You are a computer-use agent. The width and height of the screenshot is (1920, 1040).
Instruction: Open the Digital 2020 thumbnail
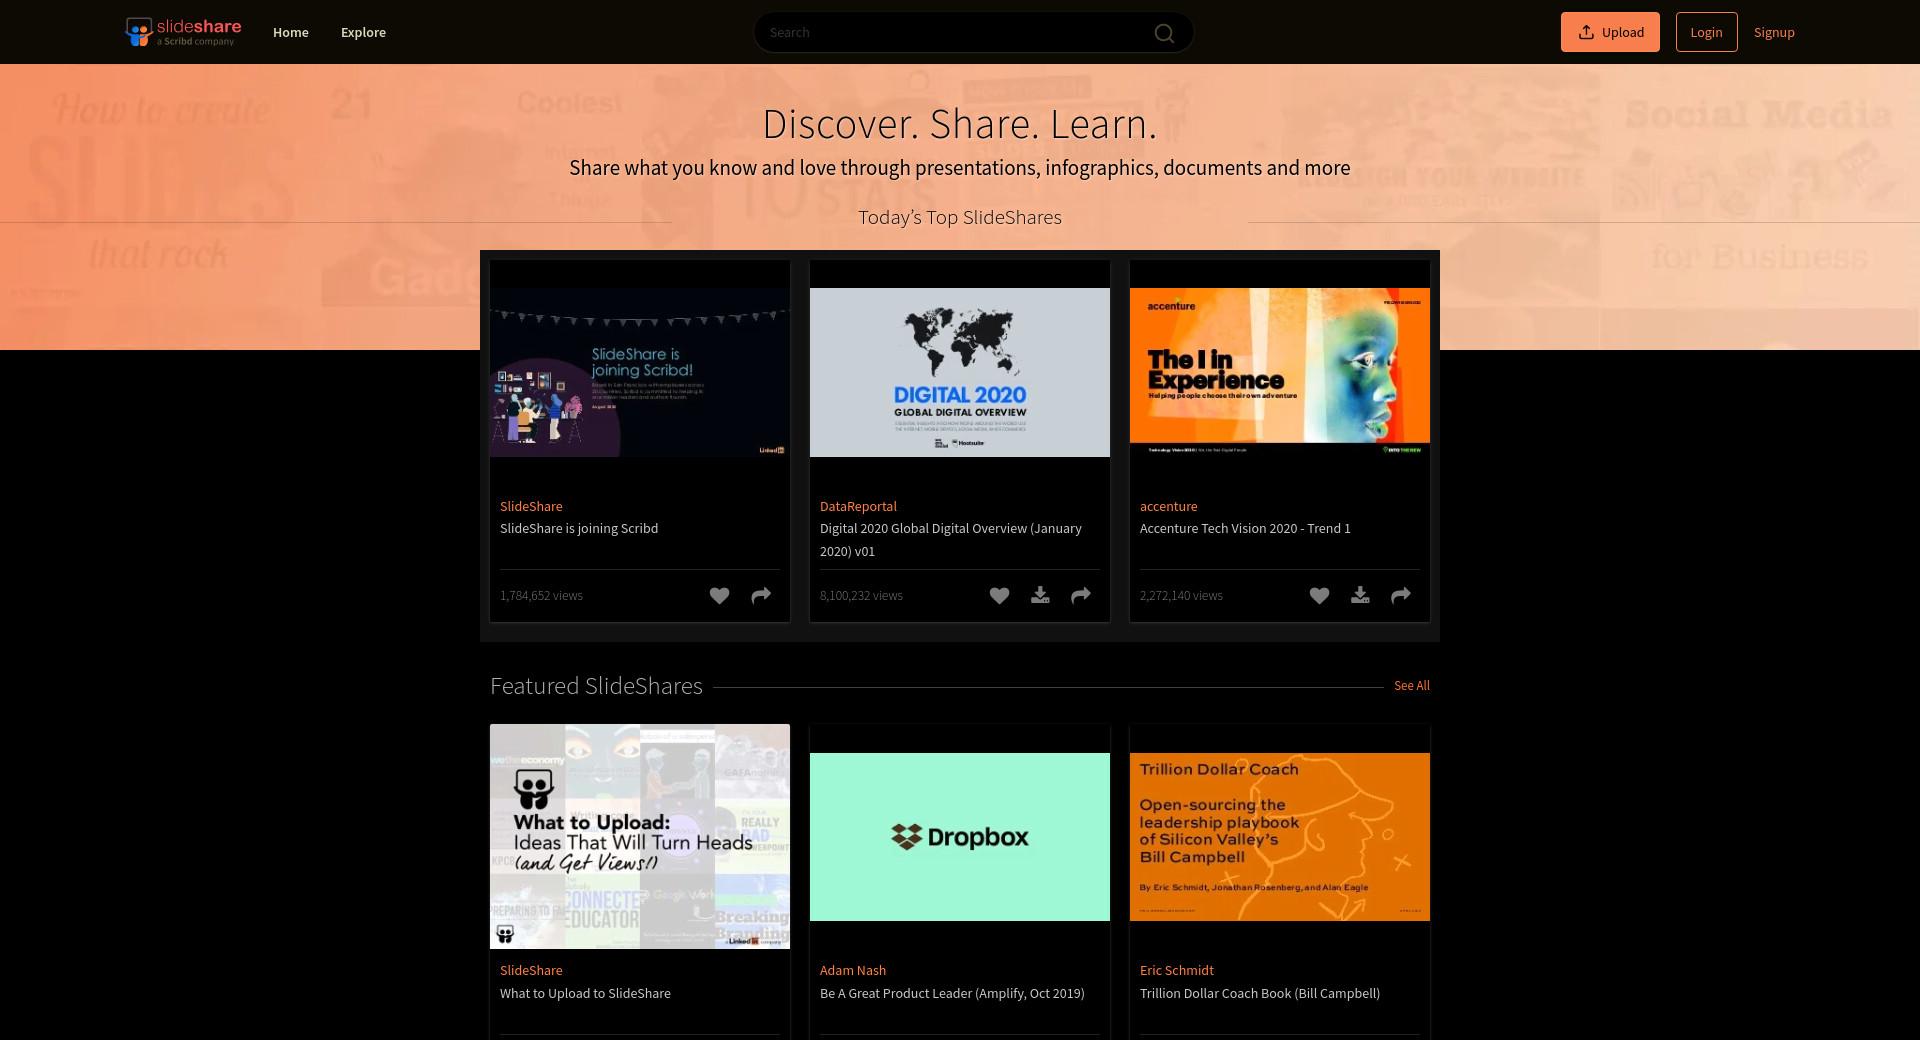[960, 372]
